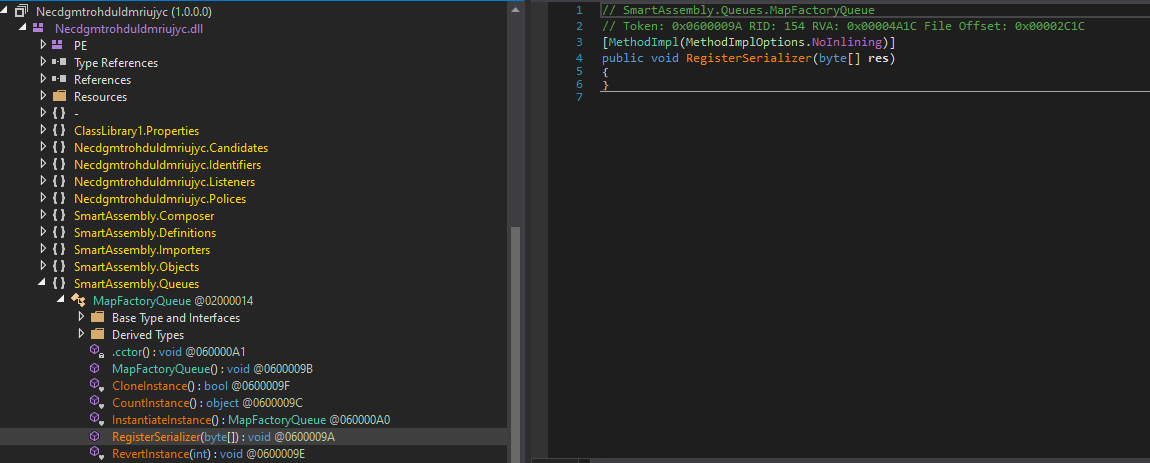Screen dimensions: 1150x463
Task: Click the CloneInstance method icon
Action: (x=96, y=385)
